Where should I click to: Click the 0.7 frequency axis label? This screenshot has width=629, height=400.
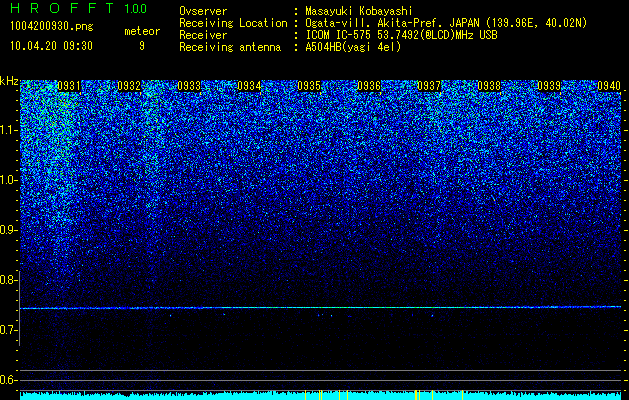click(9, 330)
